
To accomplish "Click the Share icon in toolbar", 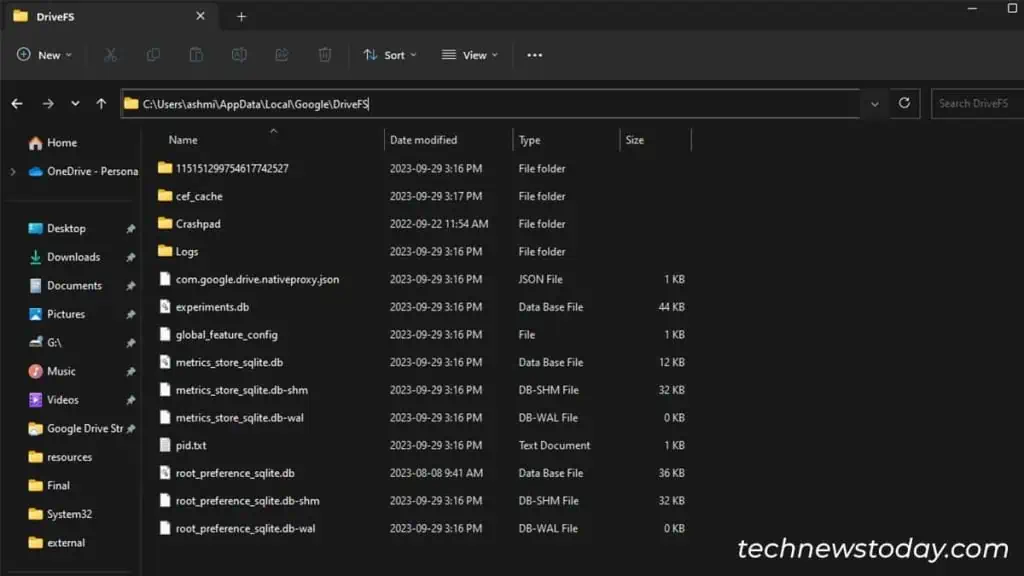I will [282, 55].
